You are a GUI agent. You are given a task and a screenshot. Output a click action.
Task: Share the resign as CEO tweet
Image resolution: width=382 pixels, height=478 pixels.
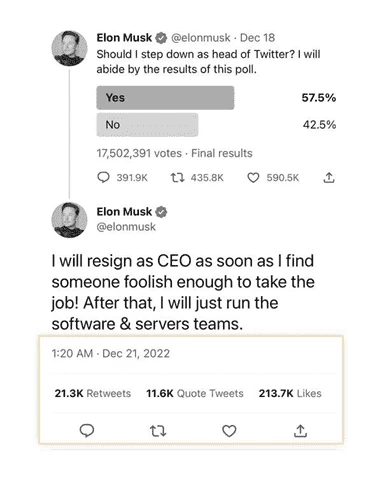300,431
